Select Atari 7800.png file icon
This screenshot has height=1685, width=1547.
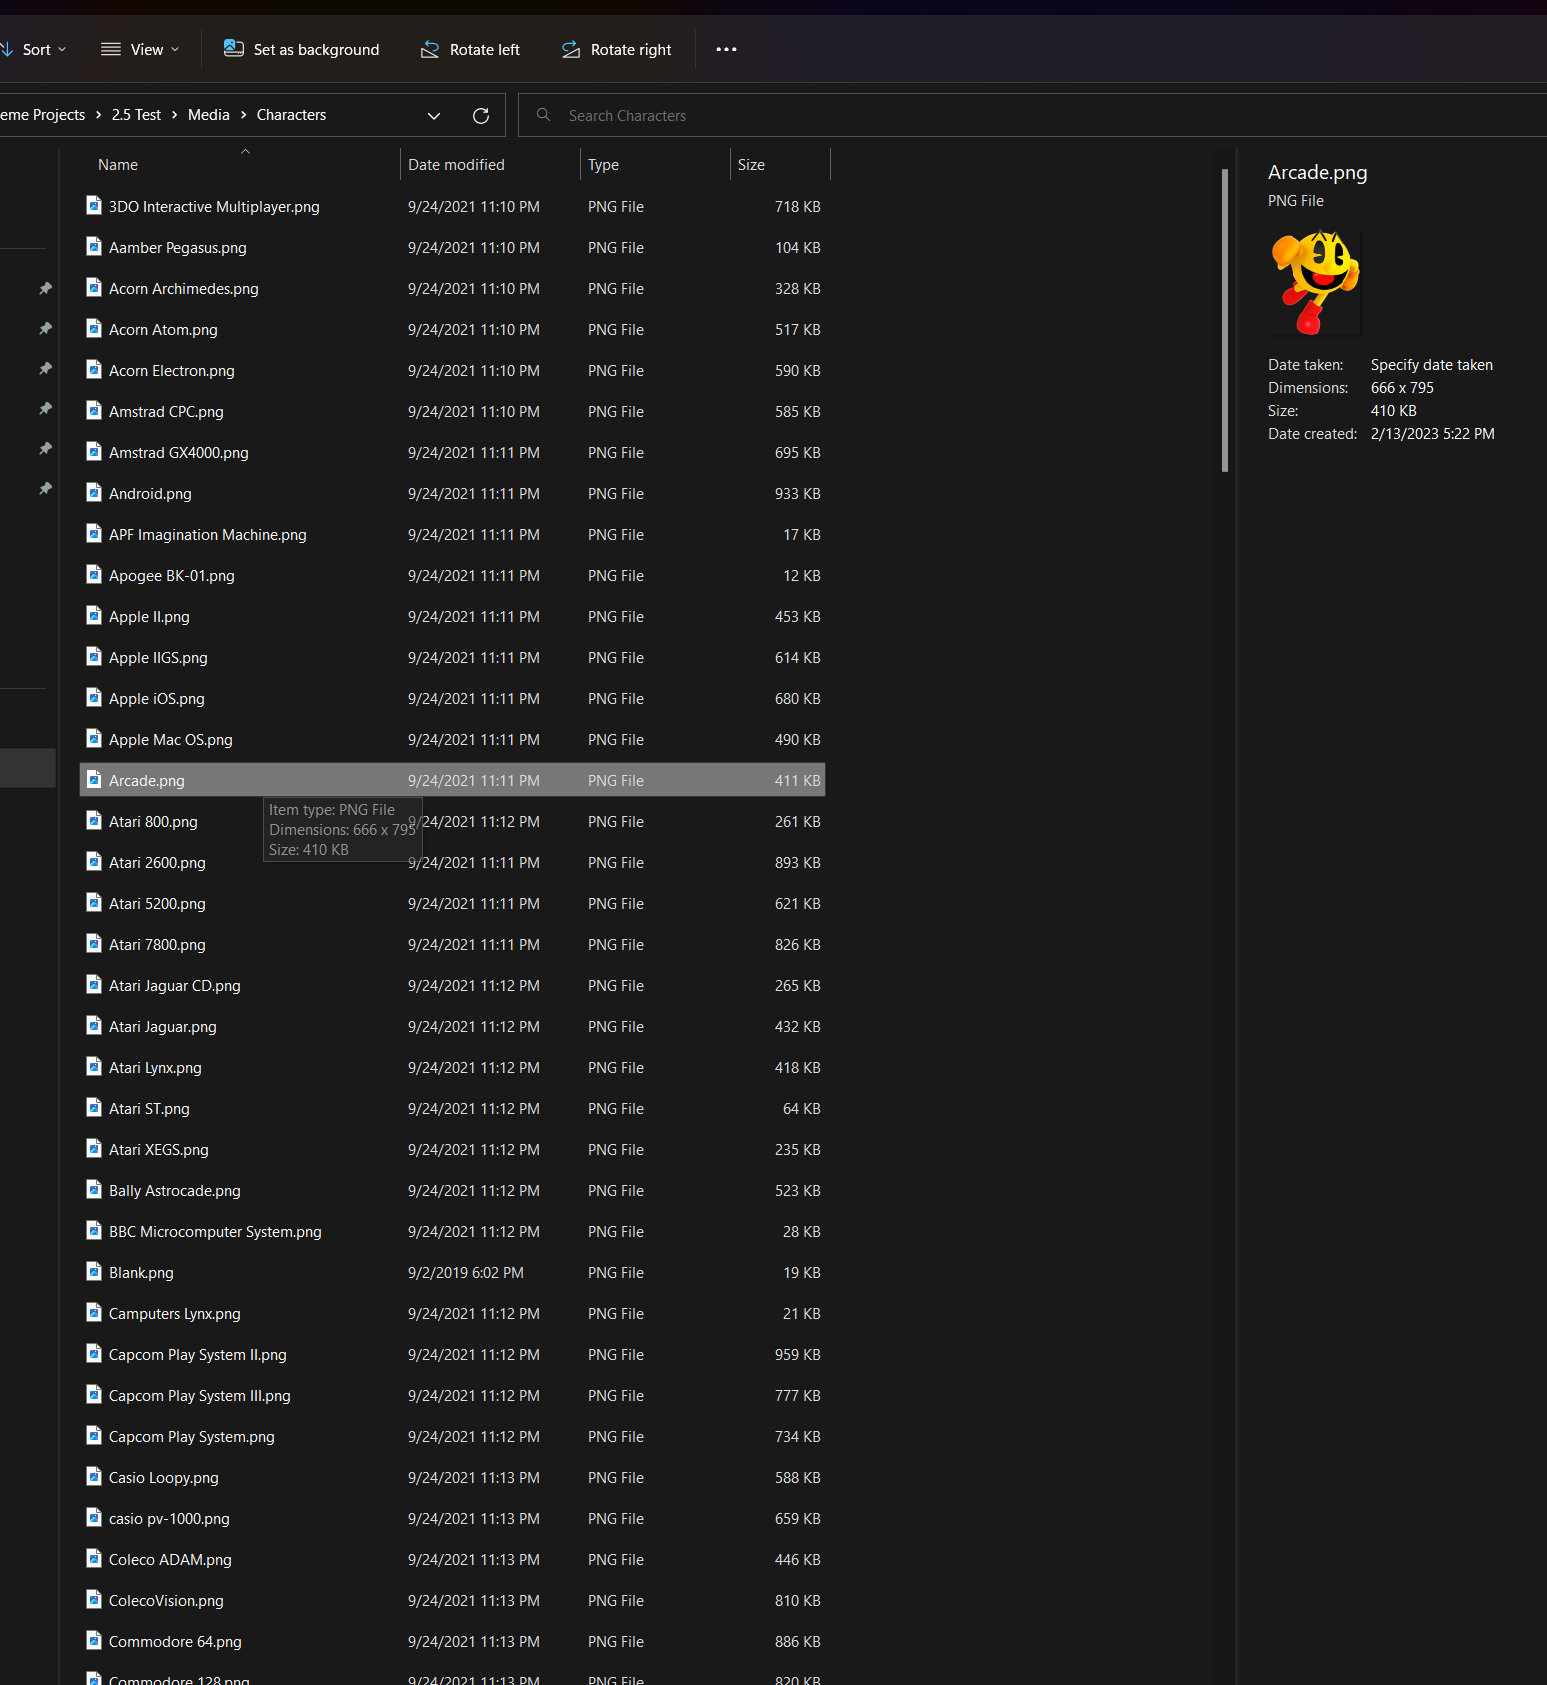click(94, 944)
